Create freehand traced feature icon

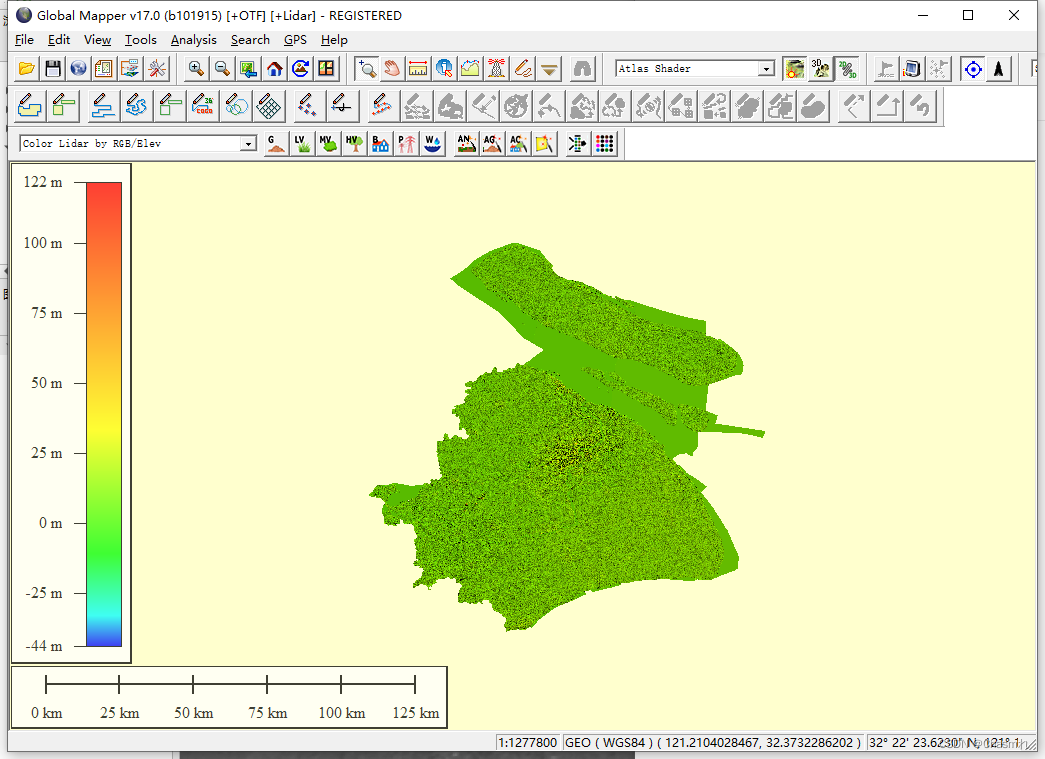coord(136,106)
